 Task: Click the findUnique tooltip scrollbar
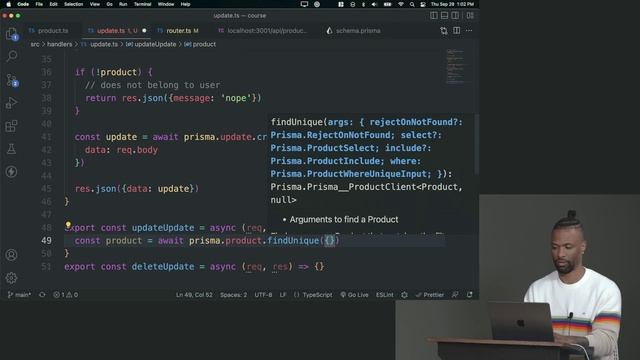point(476,144)
